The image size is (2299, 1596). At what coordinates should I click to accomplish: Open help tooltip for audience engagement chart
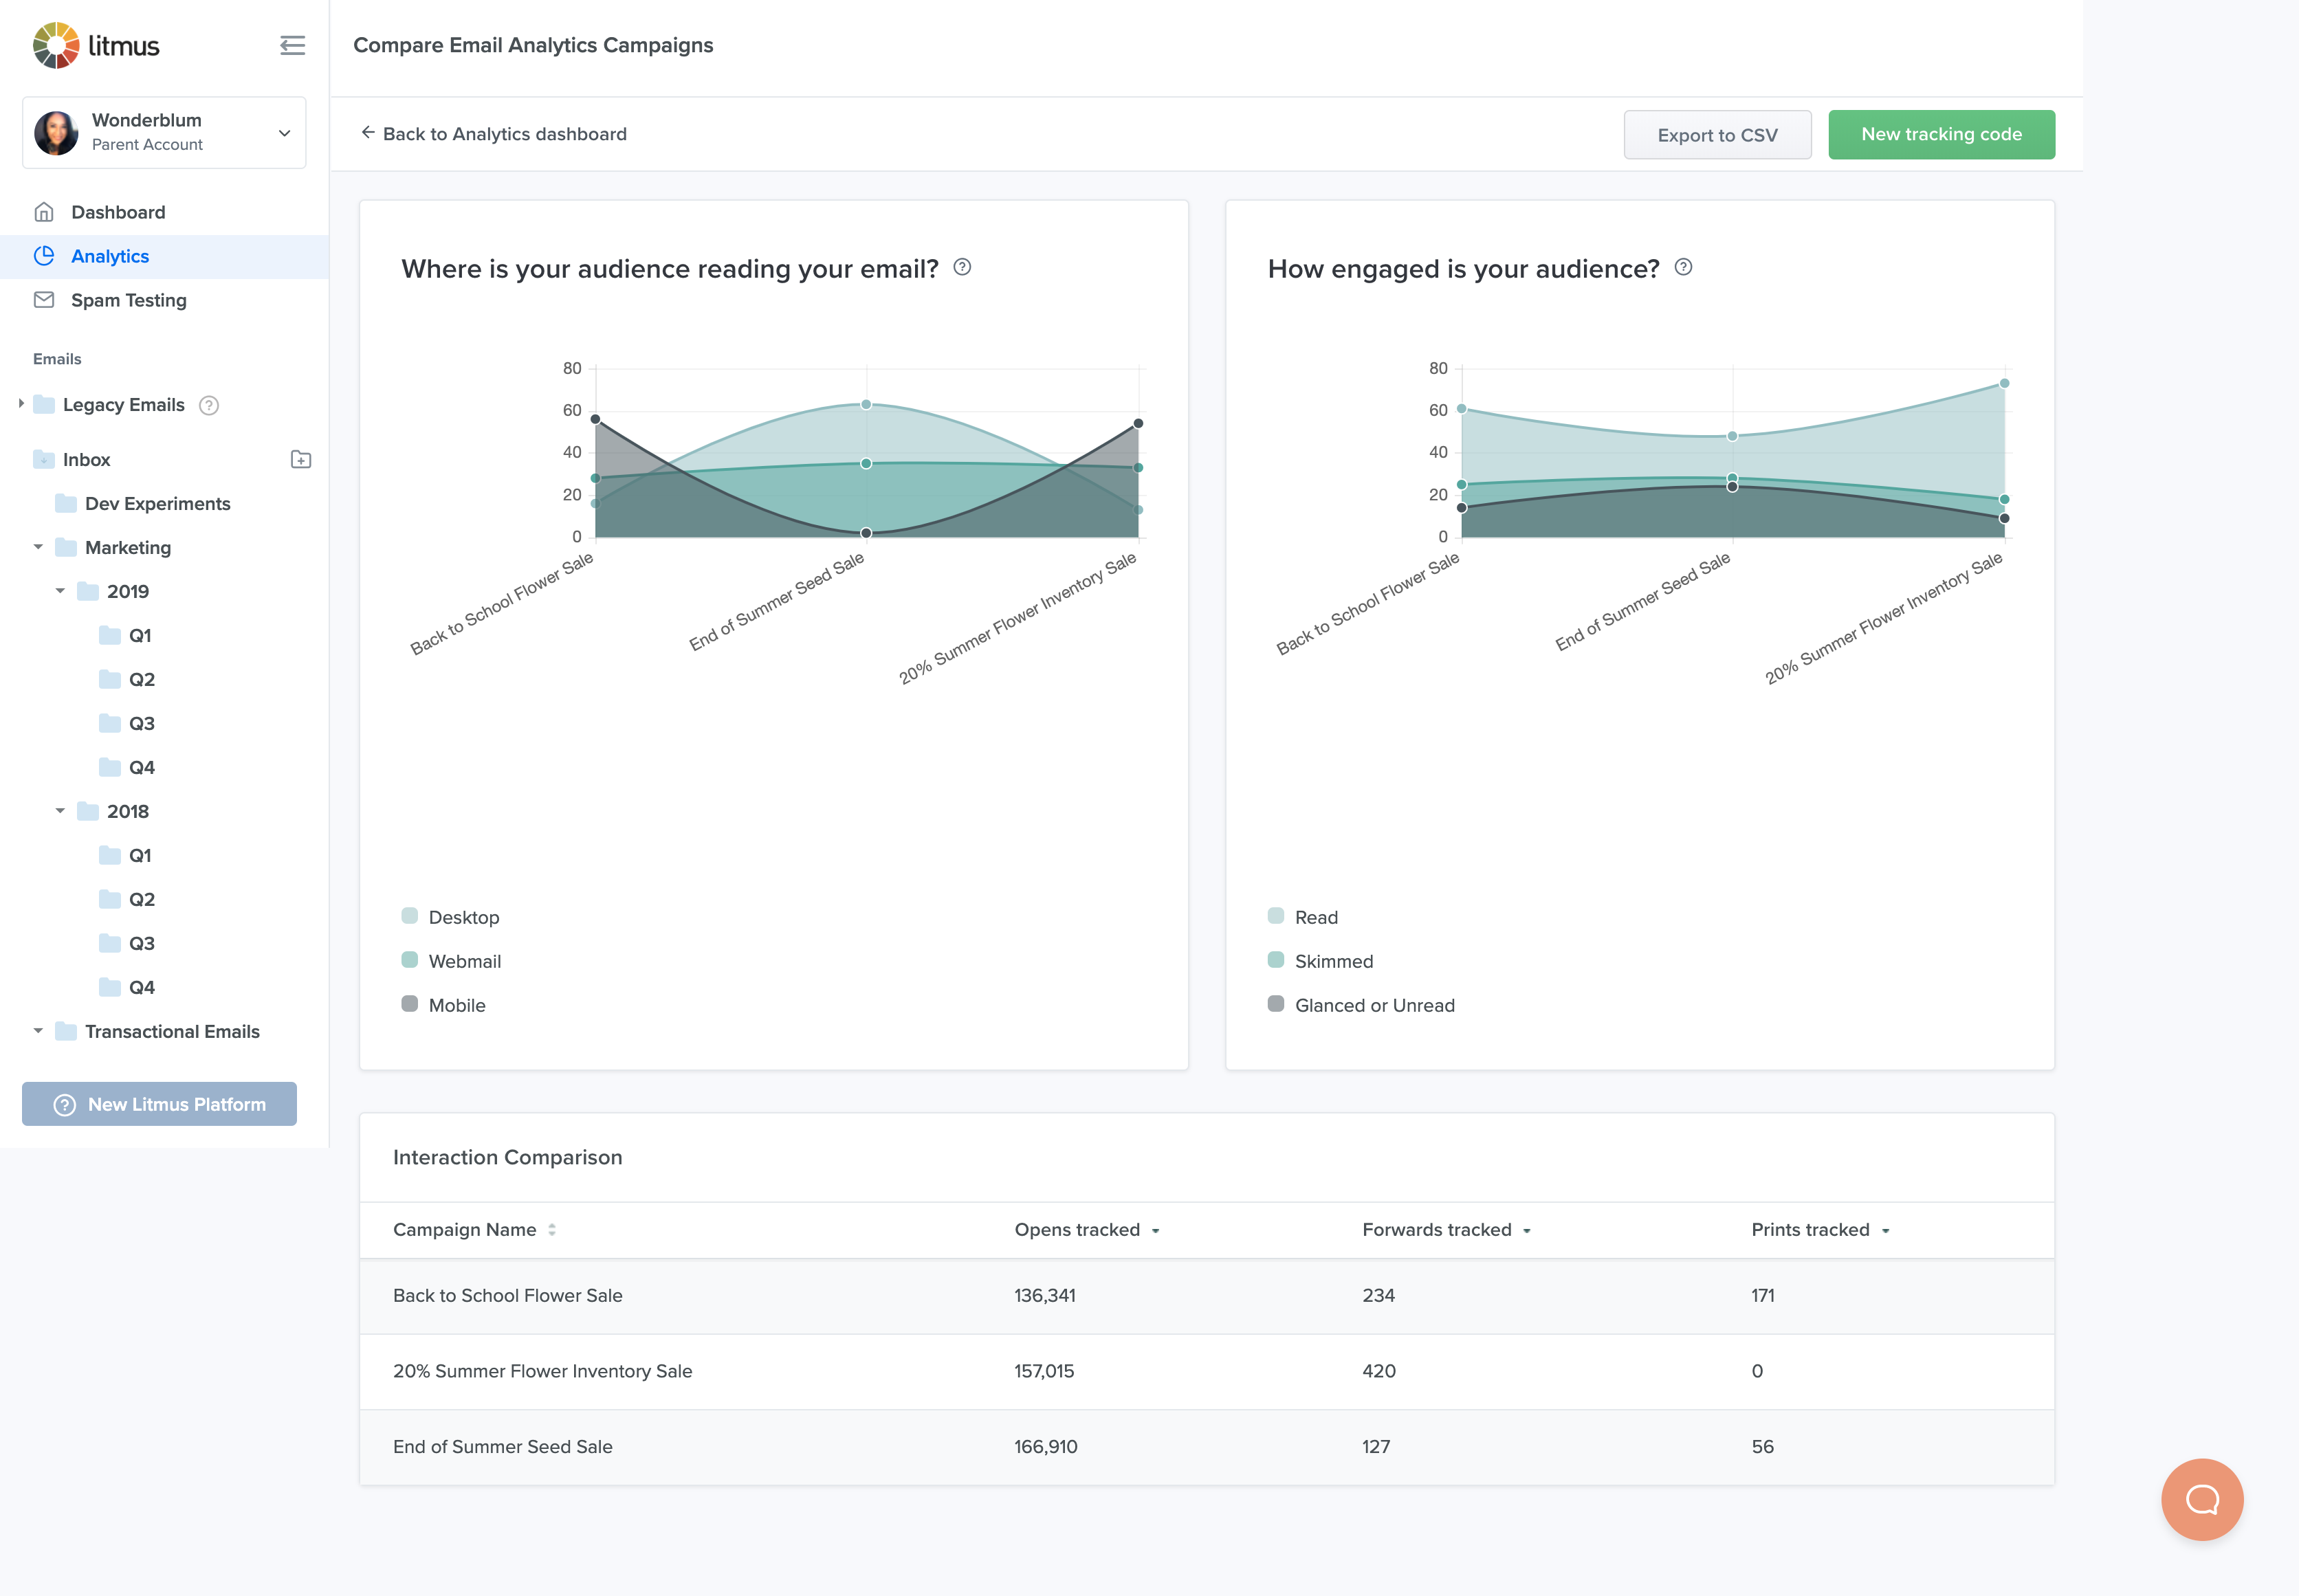pyautogui.click(x=1683, y=267)
